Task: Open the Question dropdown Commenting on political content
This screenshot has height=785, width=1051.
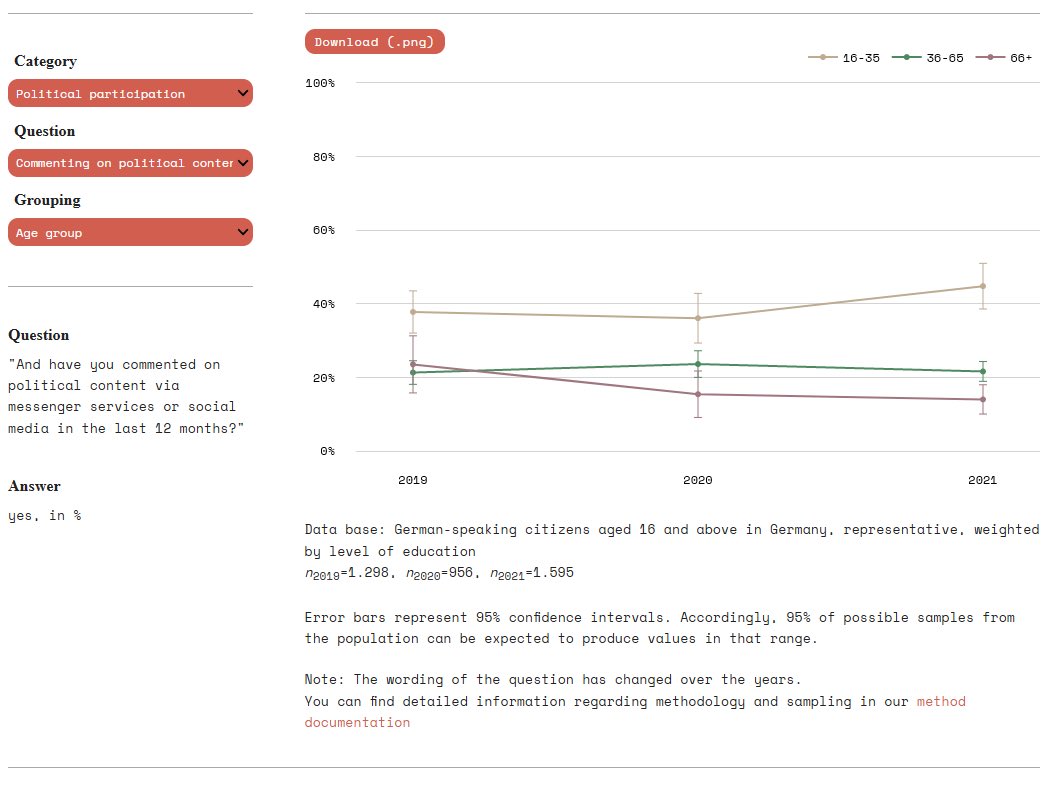Action: coord(130,163)
